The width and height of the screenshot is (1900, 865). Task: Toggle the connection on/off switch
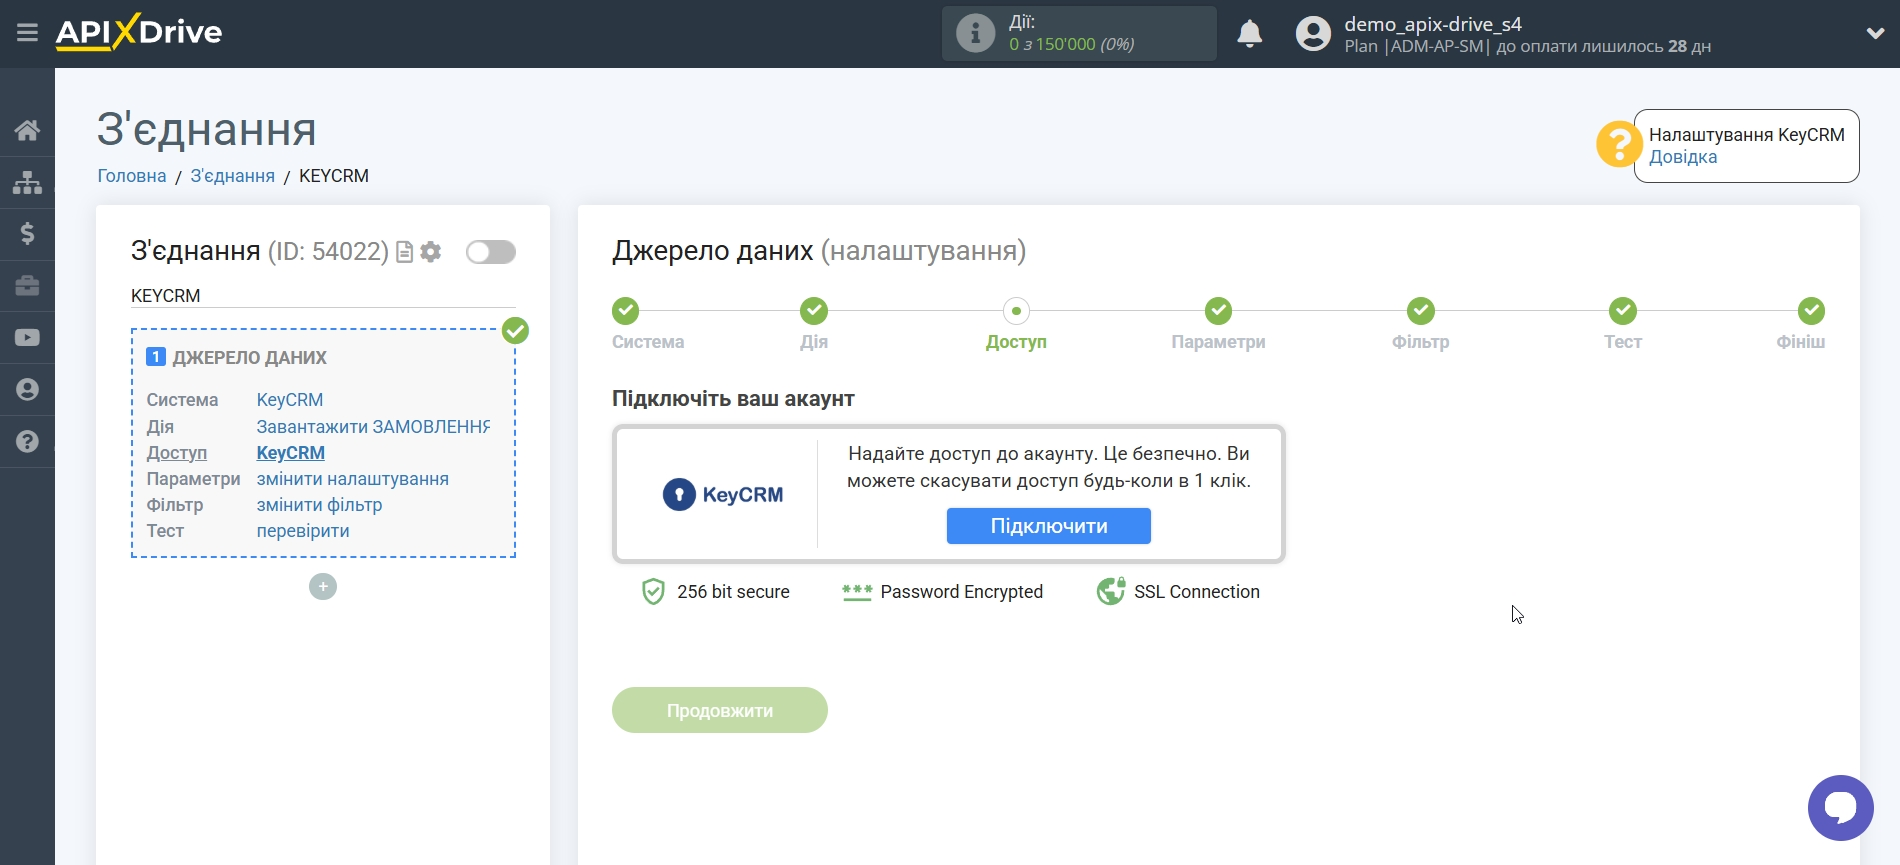tap(491, 252)
